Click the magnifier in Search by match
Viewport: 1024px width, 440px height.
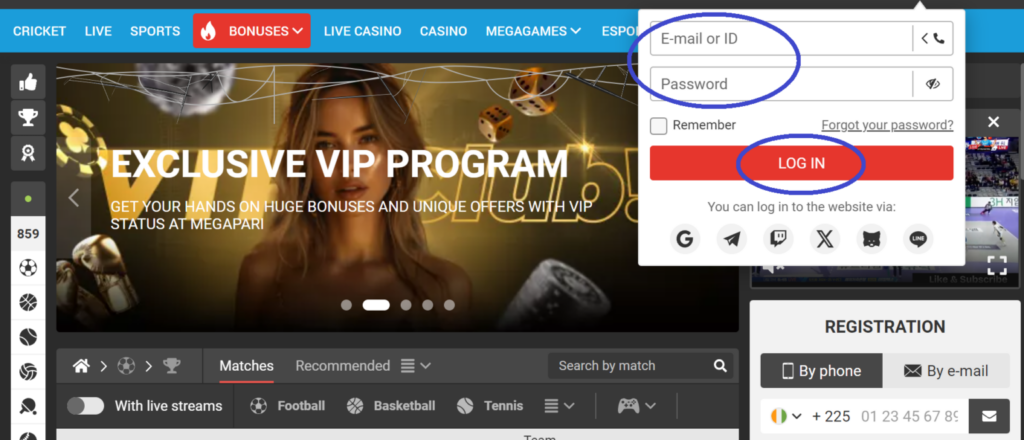pyautogui.click(x=720, y=366)
